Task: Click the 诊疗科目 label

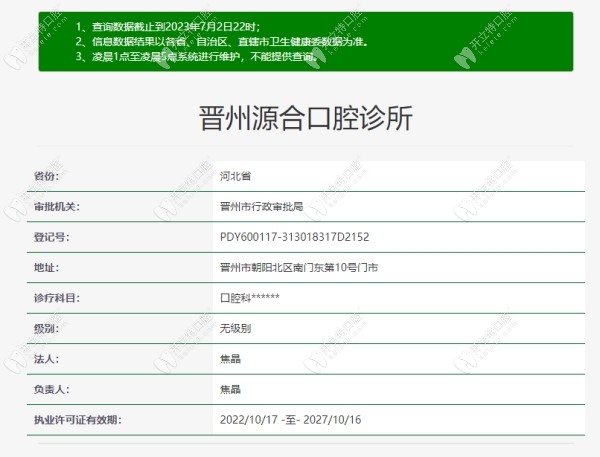Action: point(57,298)
